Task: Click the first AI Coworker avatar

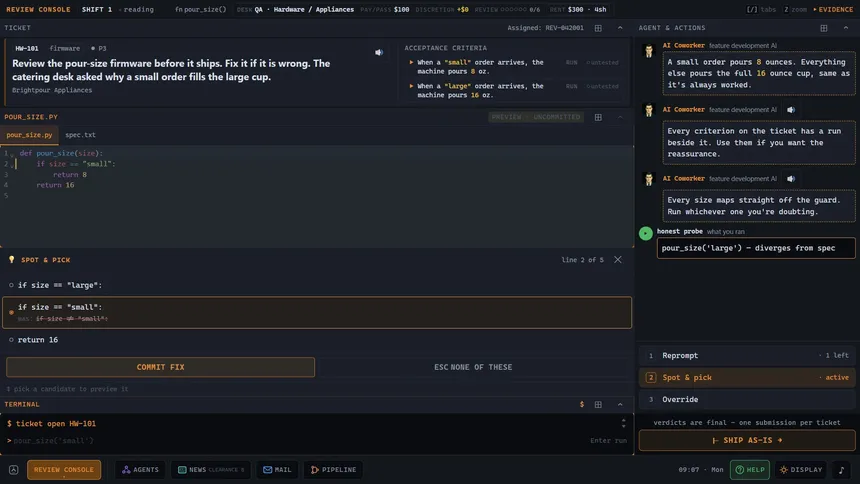Action: click(649, 51)
